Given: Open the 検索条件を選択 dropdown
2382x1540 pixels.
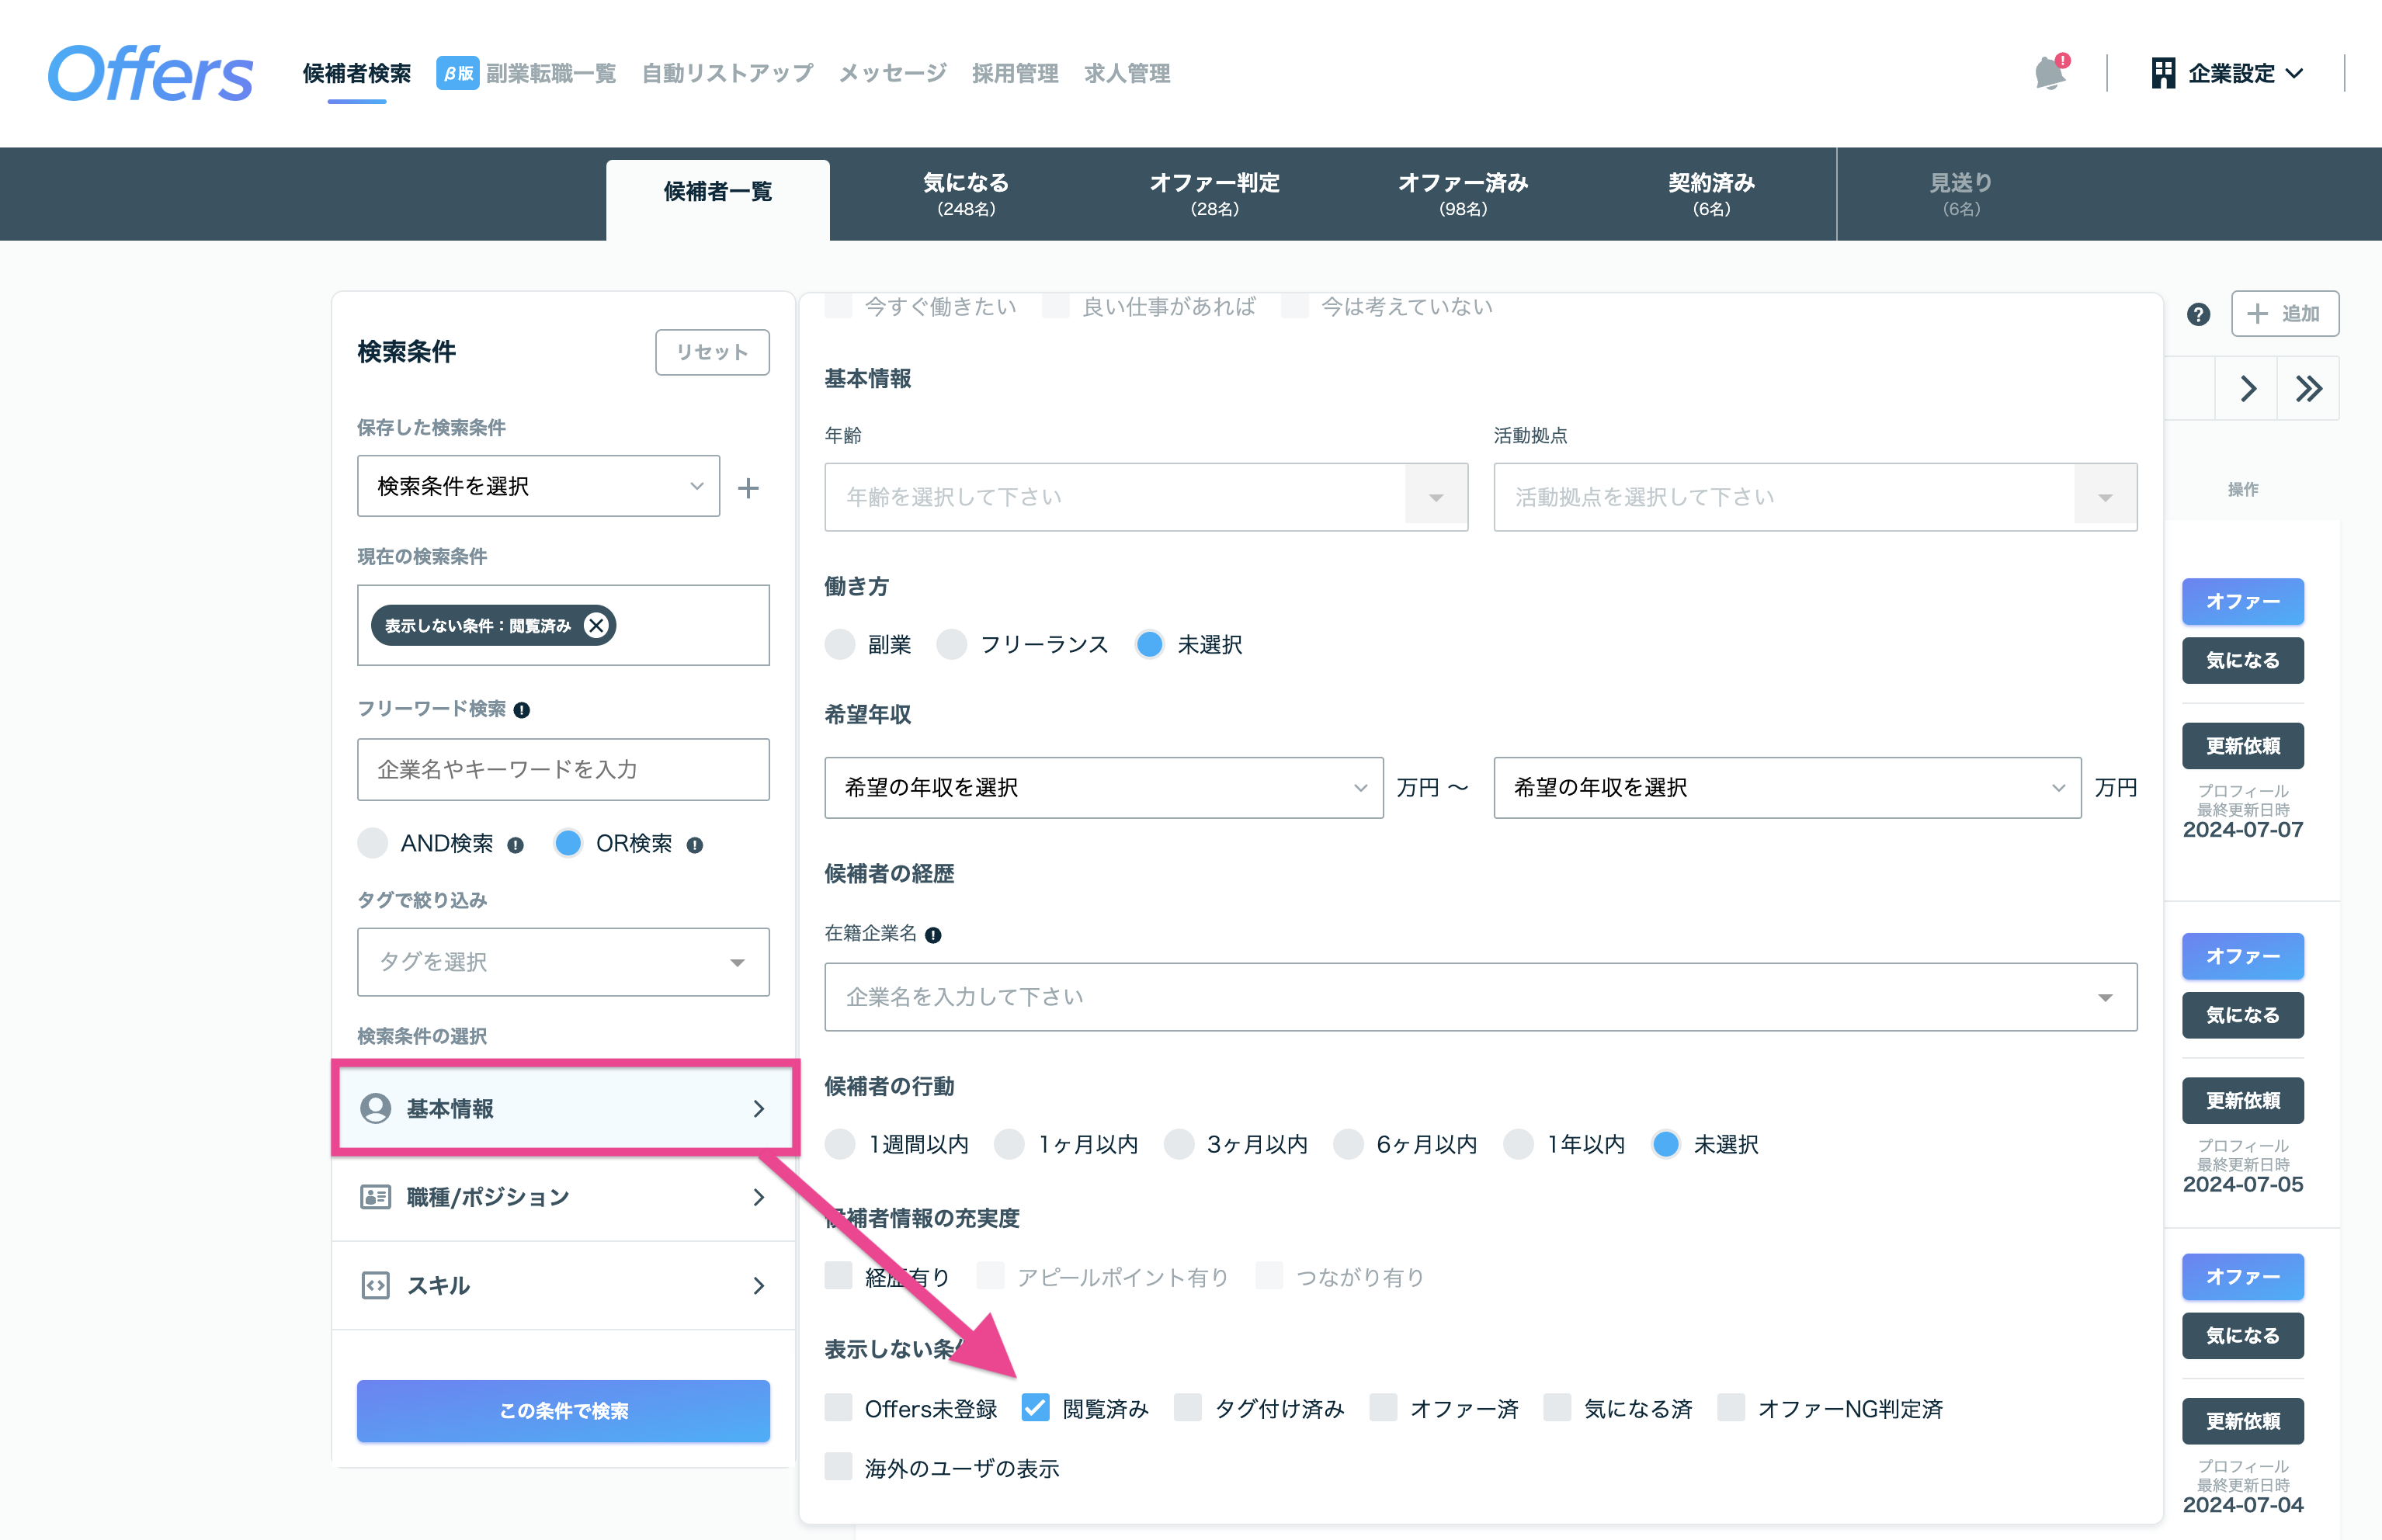Looking at the screenshot, I should pyautogui.click(x=538, y=487).
